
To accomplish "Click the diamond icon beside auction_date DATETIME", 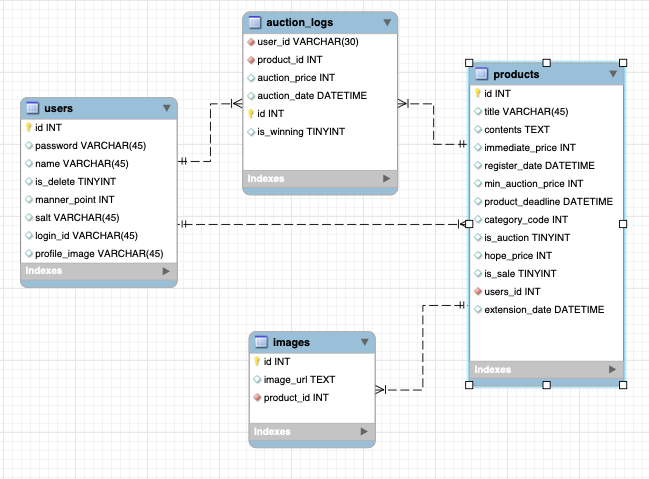I will (251, 96).
